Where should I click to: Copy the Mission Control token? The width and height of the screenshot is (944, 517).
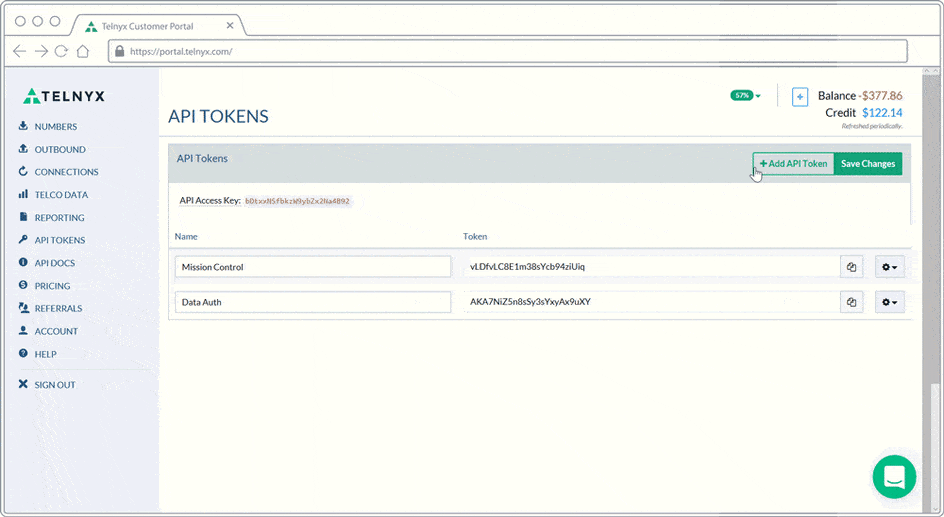click(x=851, y=267)
